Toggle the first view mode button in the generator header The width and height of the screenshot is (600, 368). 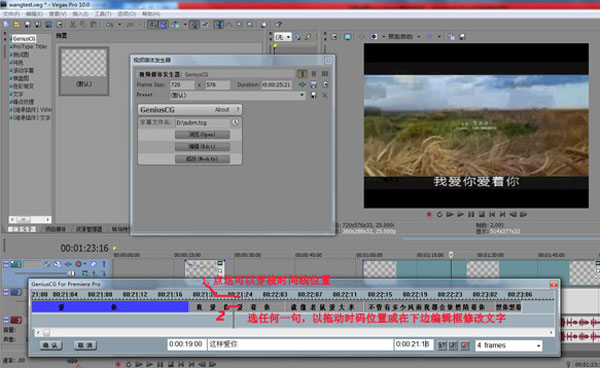pos(302,74)
